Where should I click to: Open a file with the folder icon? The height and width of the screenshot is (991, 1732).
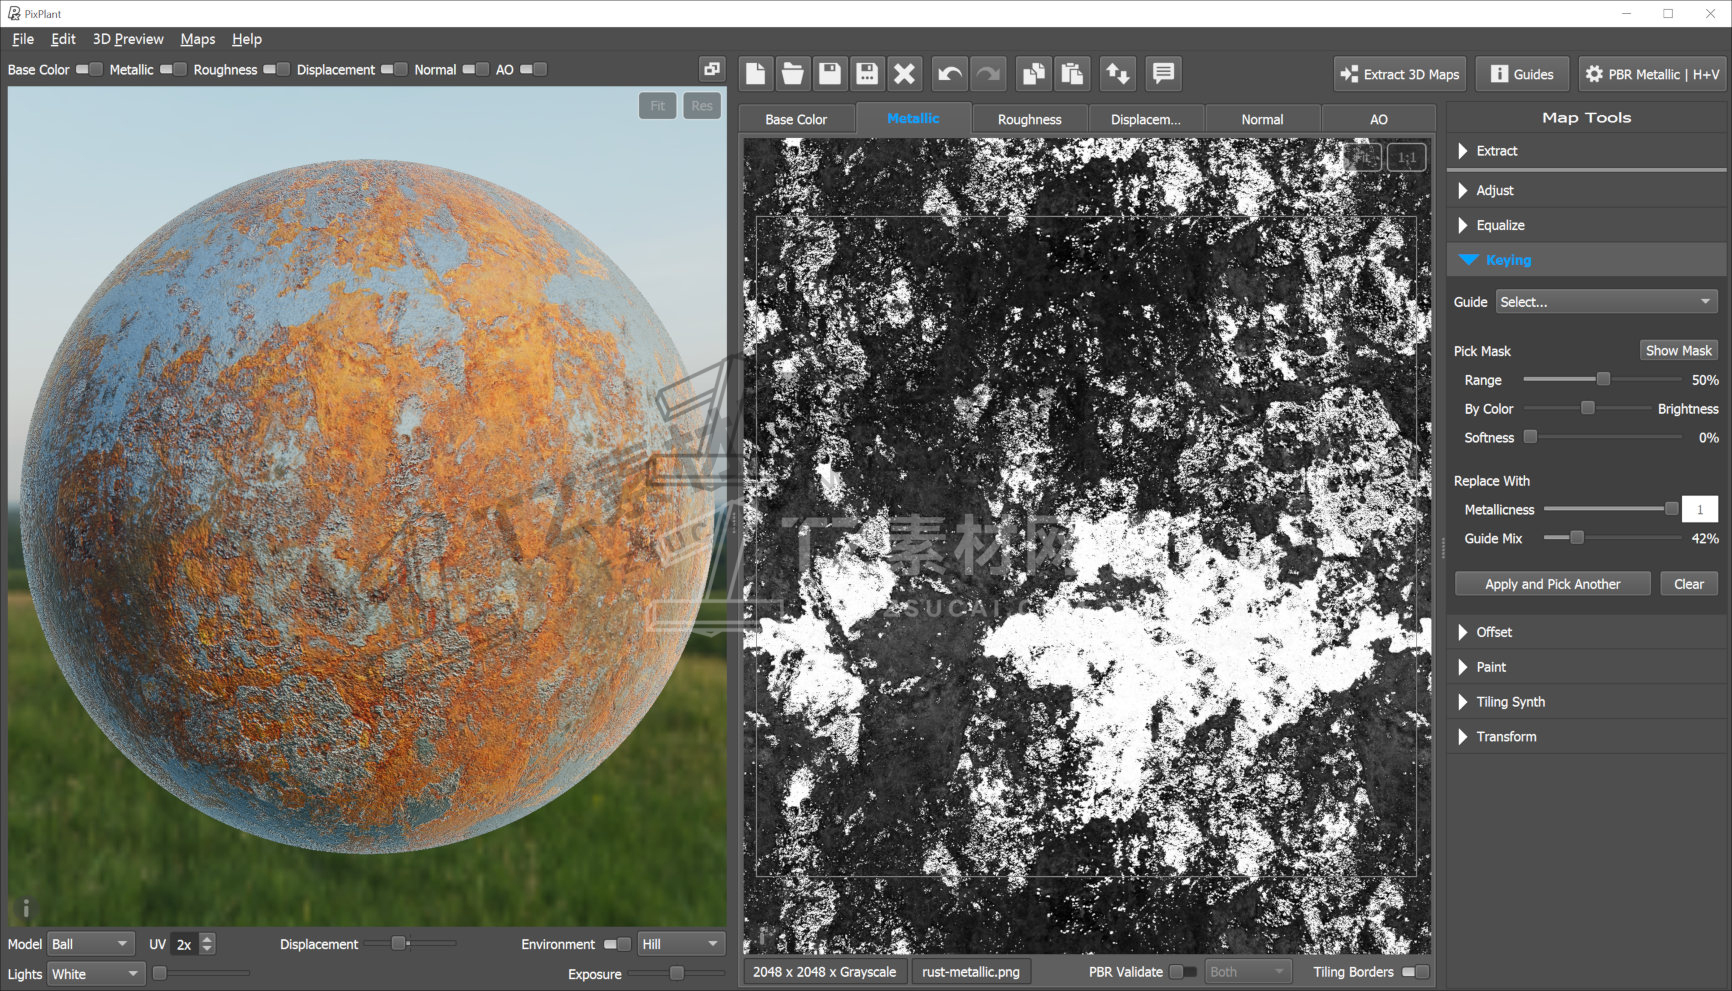tap(792, 74)
